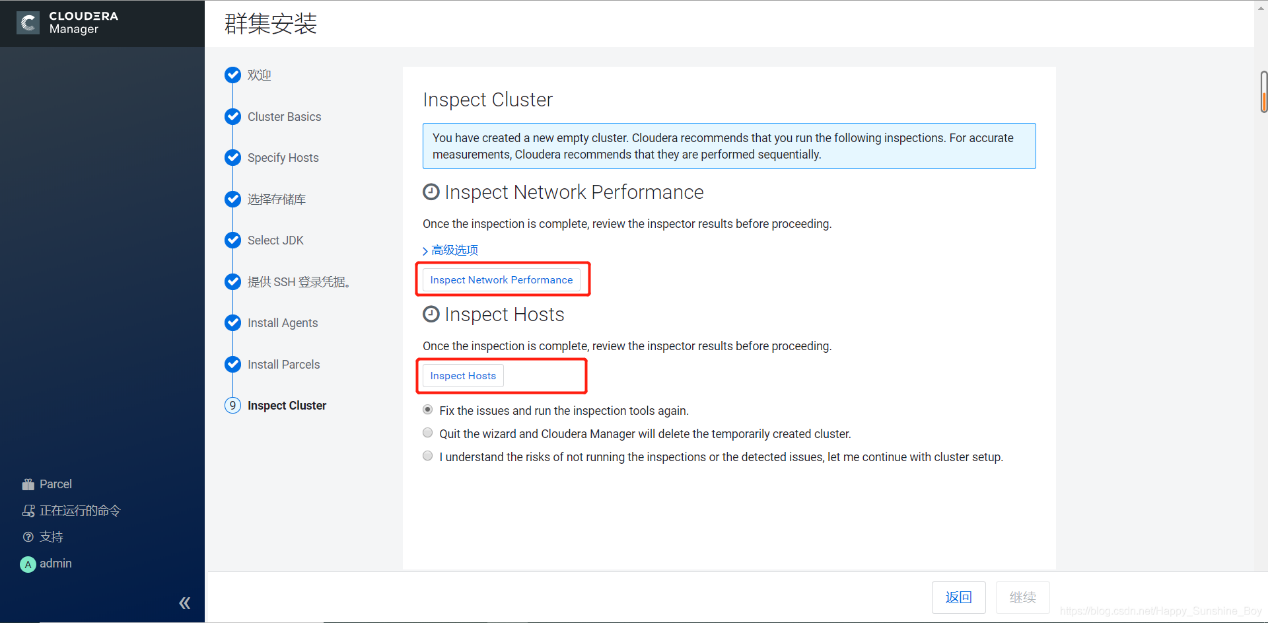Image resolution: width=1268 pixels, height=623 pixels.
Task: Click the checkmark icon beside 欢迎 step
Action: click(x=233, y=75)
